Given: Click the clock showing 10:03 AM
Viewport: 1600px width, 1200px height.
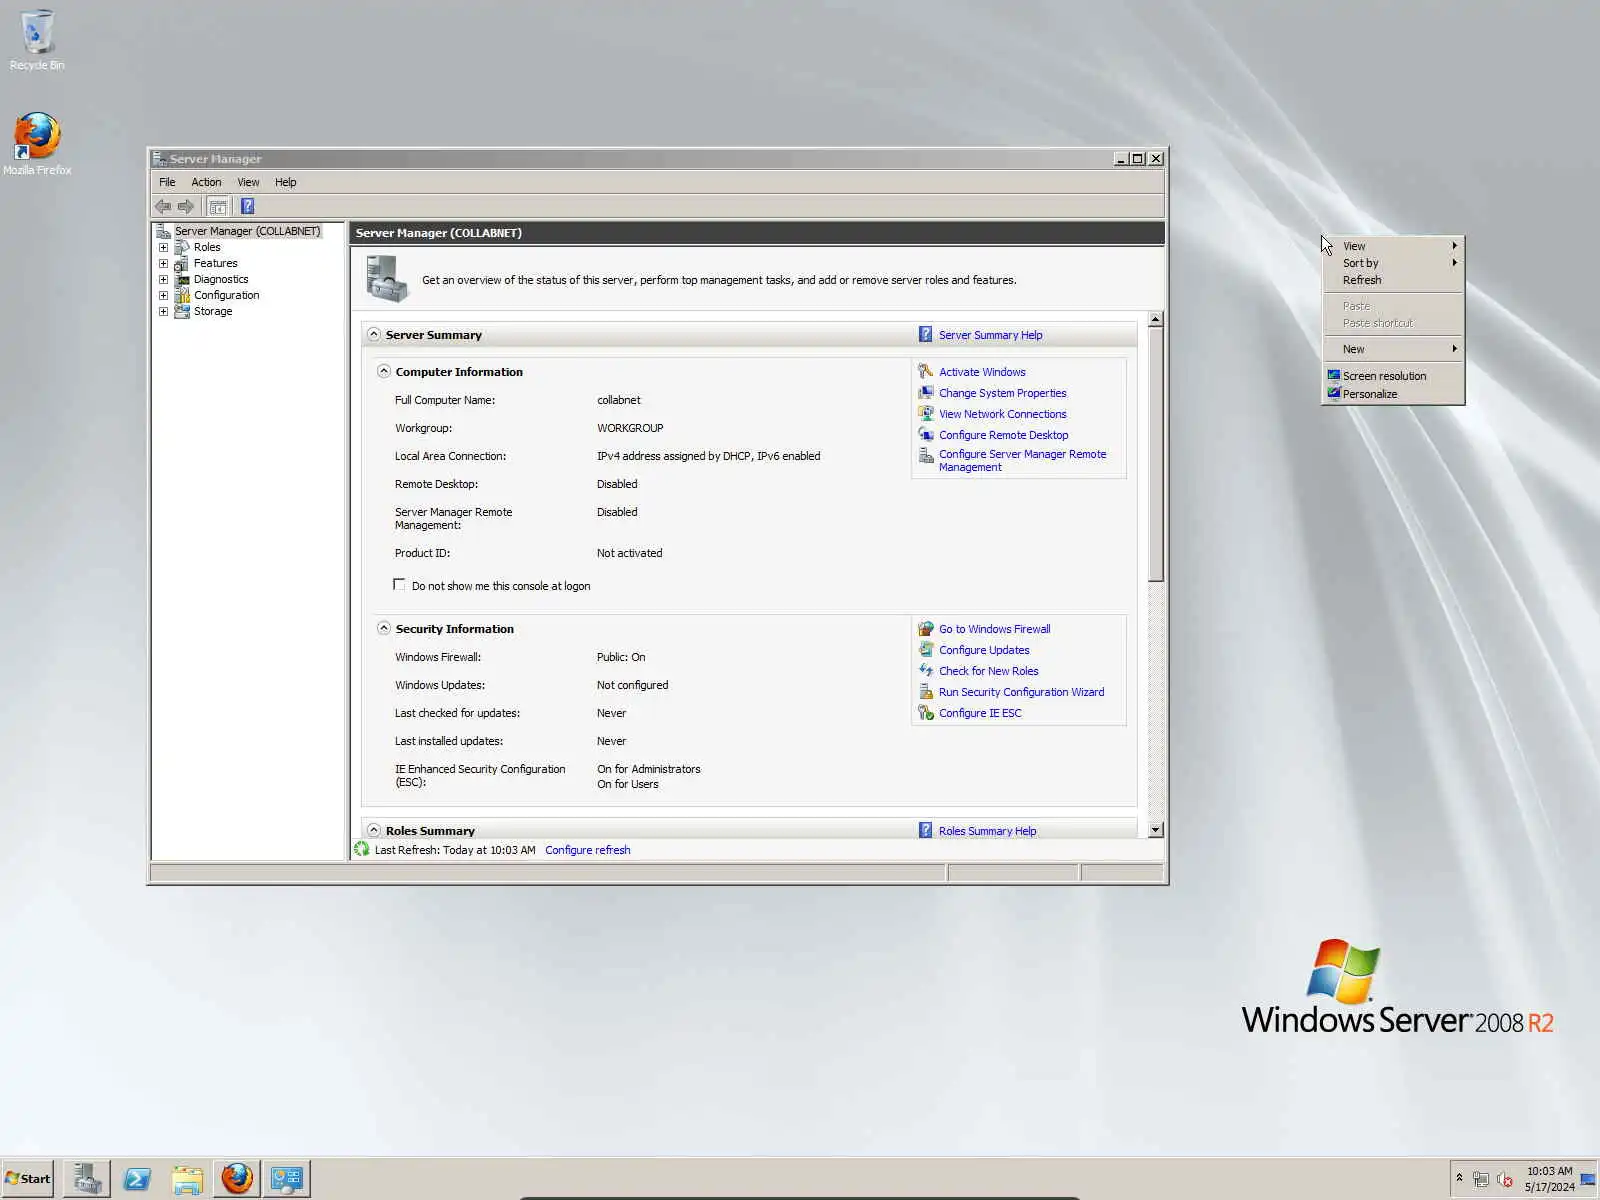Looking at the screenshot, I should [1549, 1171].
